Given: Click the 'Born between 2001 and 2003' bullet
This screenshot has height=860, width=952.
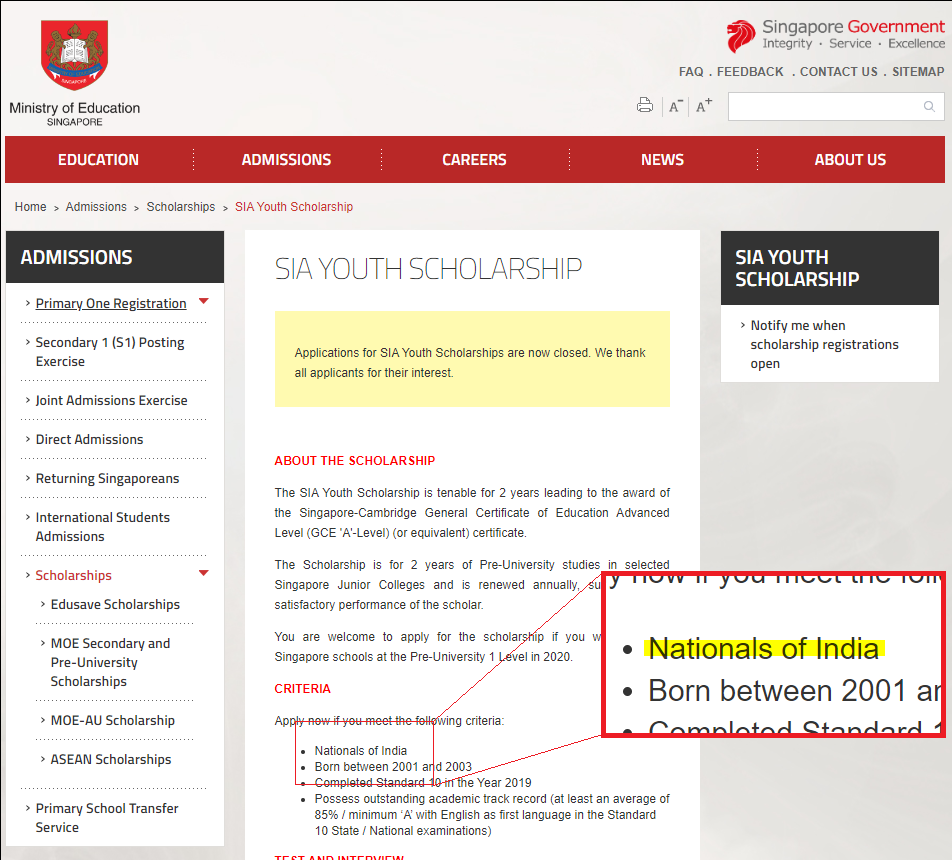Looking at the screenshot, I should point(393,766).
